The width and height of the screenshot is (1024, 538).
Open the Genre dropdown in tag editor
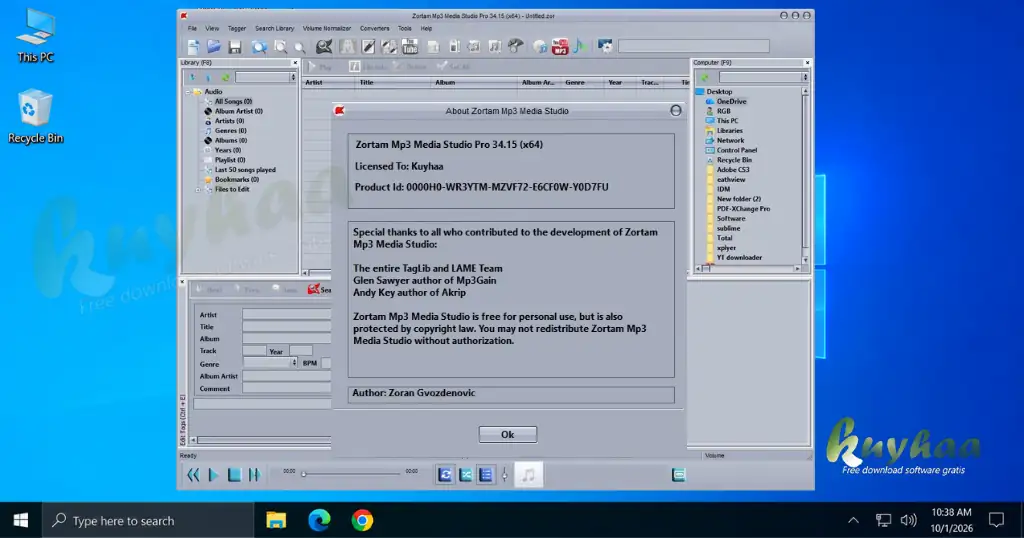pyautogui.click(x=270, y=362)
